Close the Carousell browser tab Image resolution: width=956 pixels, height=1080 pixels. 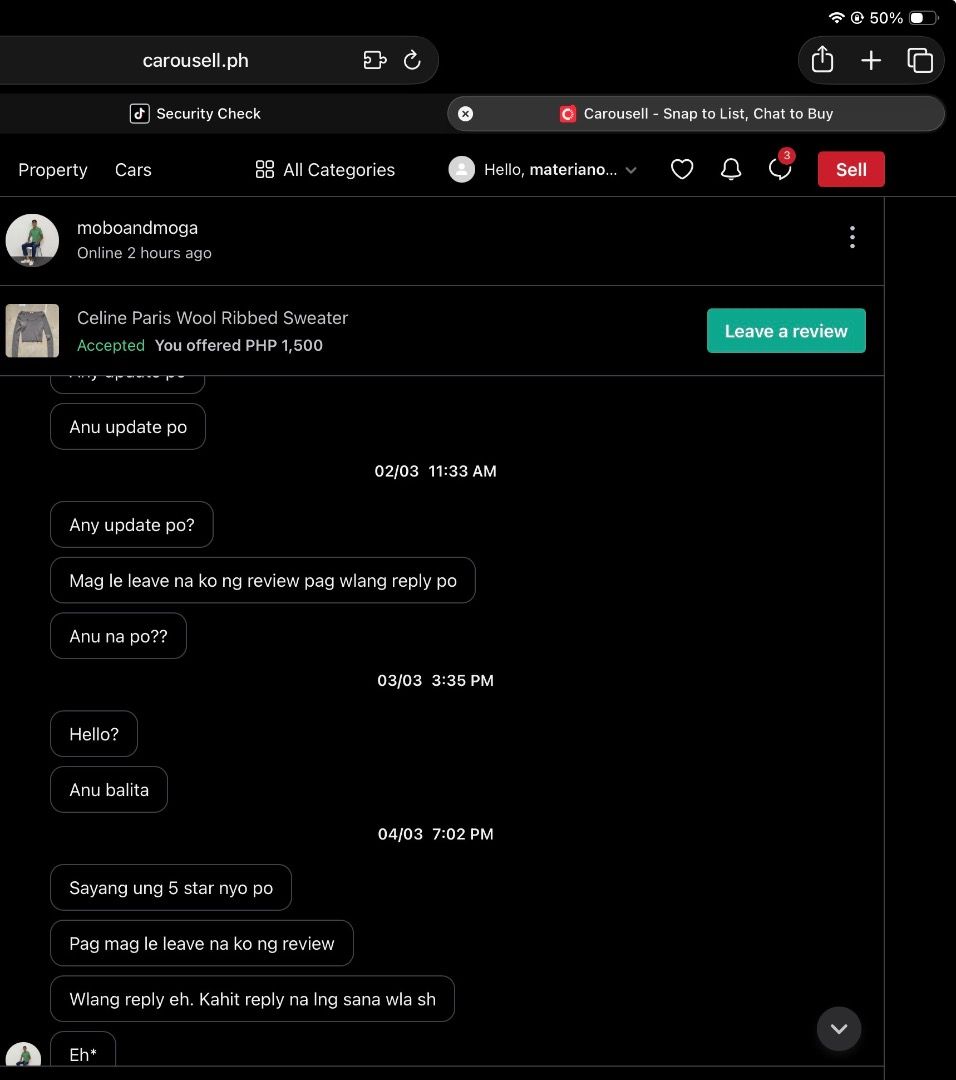coord(465,114)
